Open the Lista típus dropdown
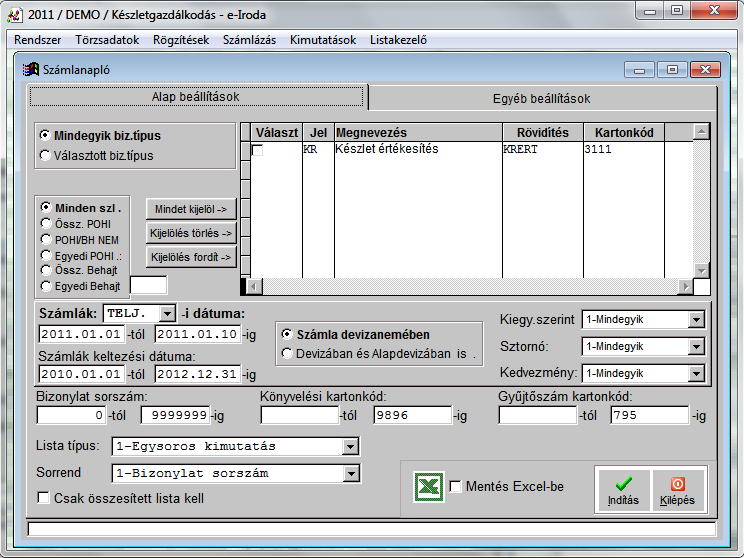 (x=350, y=446)
